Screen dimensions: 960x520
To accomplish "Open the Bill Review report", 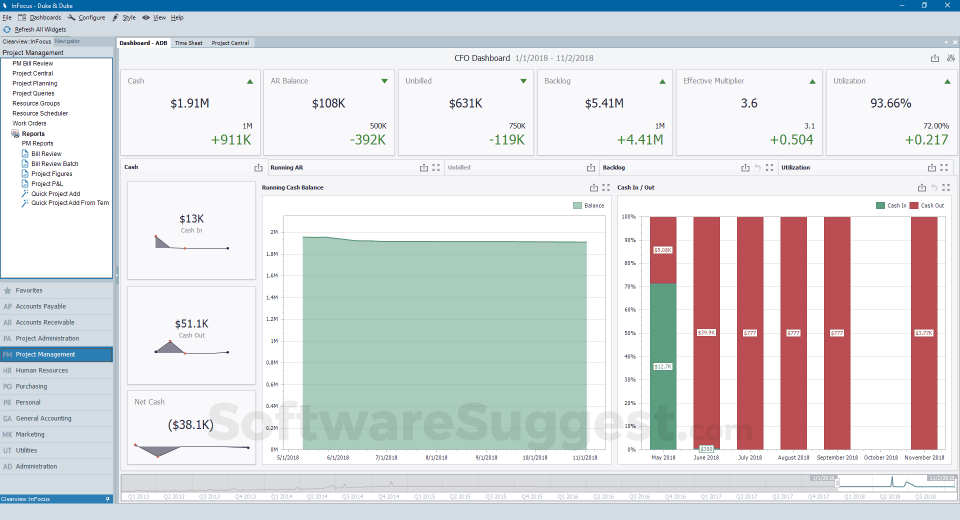I will [x=46, y=154].
